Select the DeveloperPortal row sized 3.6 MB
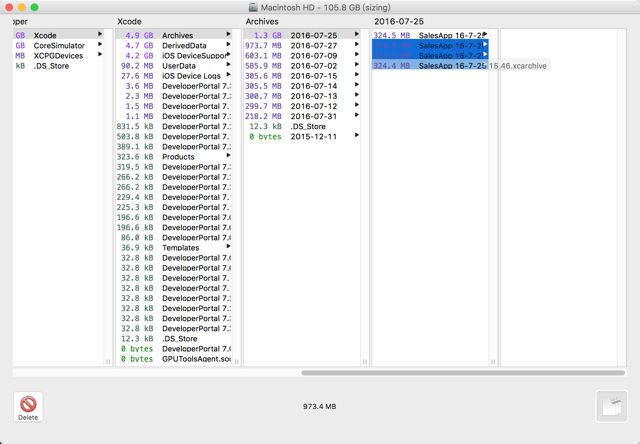Viewport: 640px width, 444px height. coord(174,86)
